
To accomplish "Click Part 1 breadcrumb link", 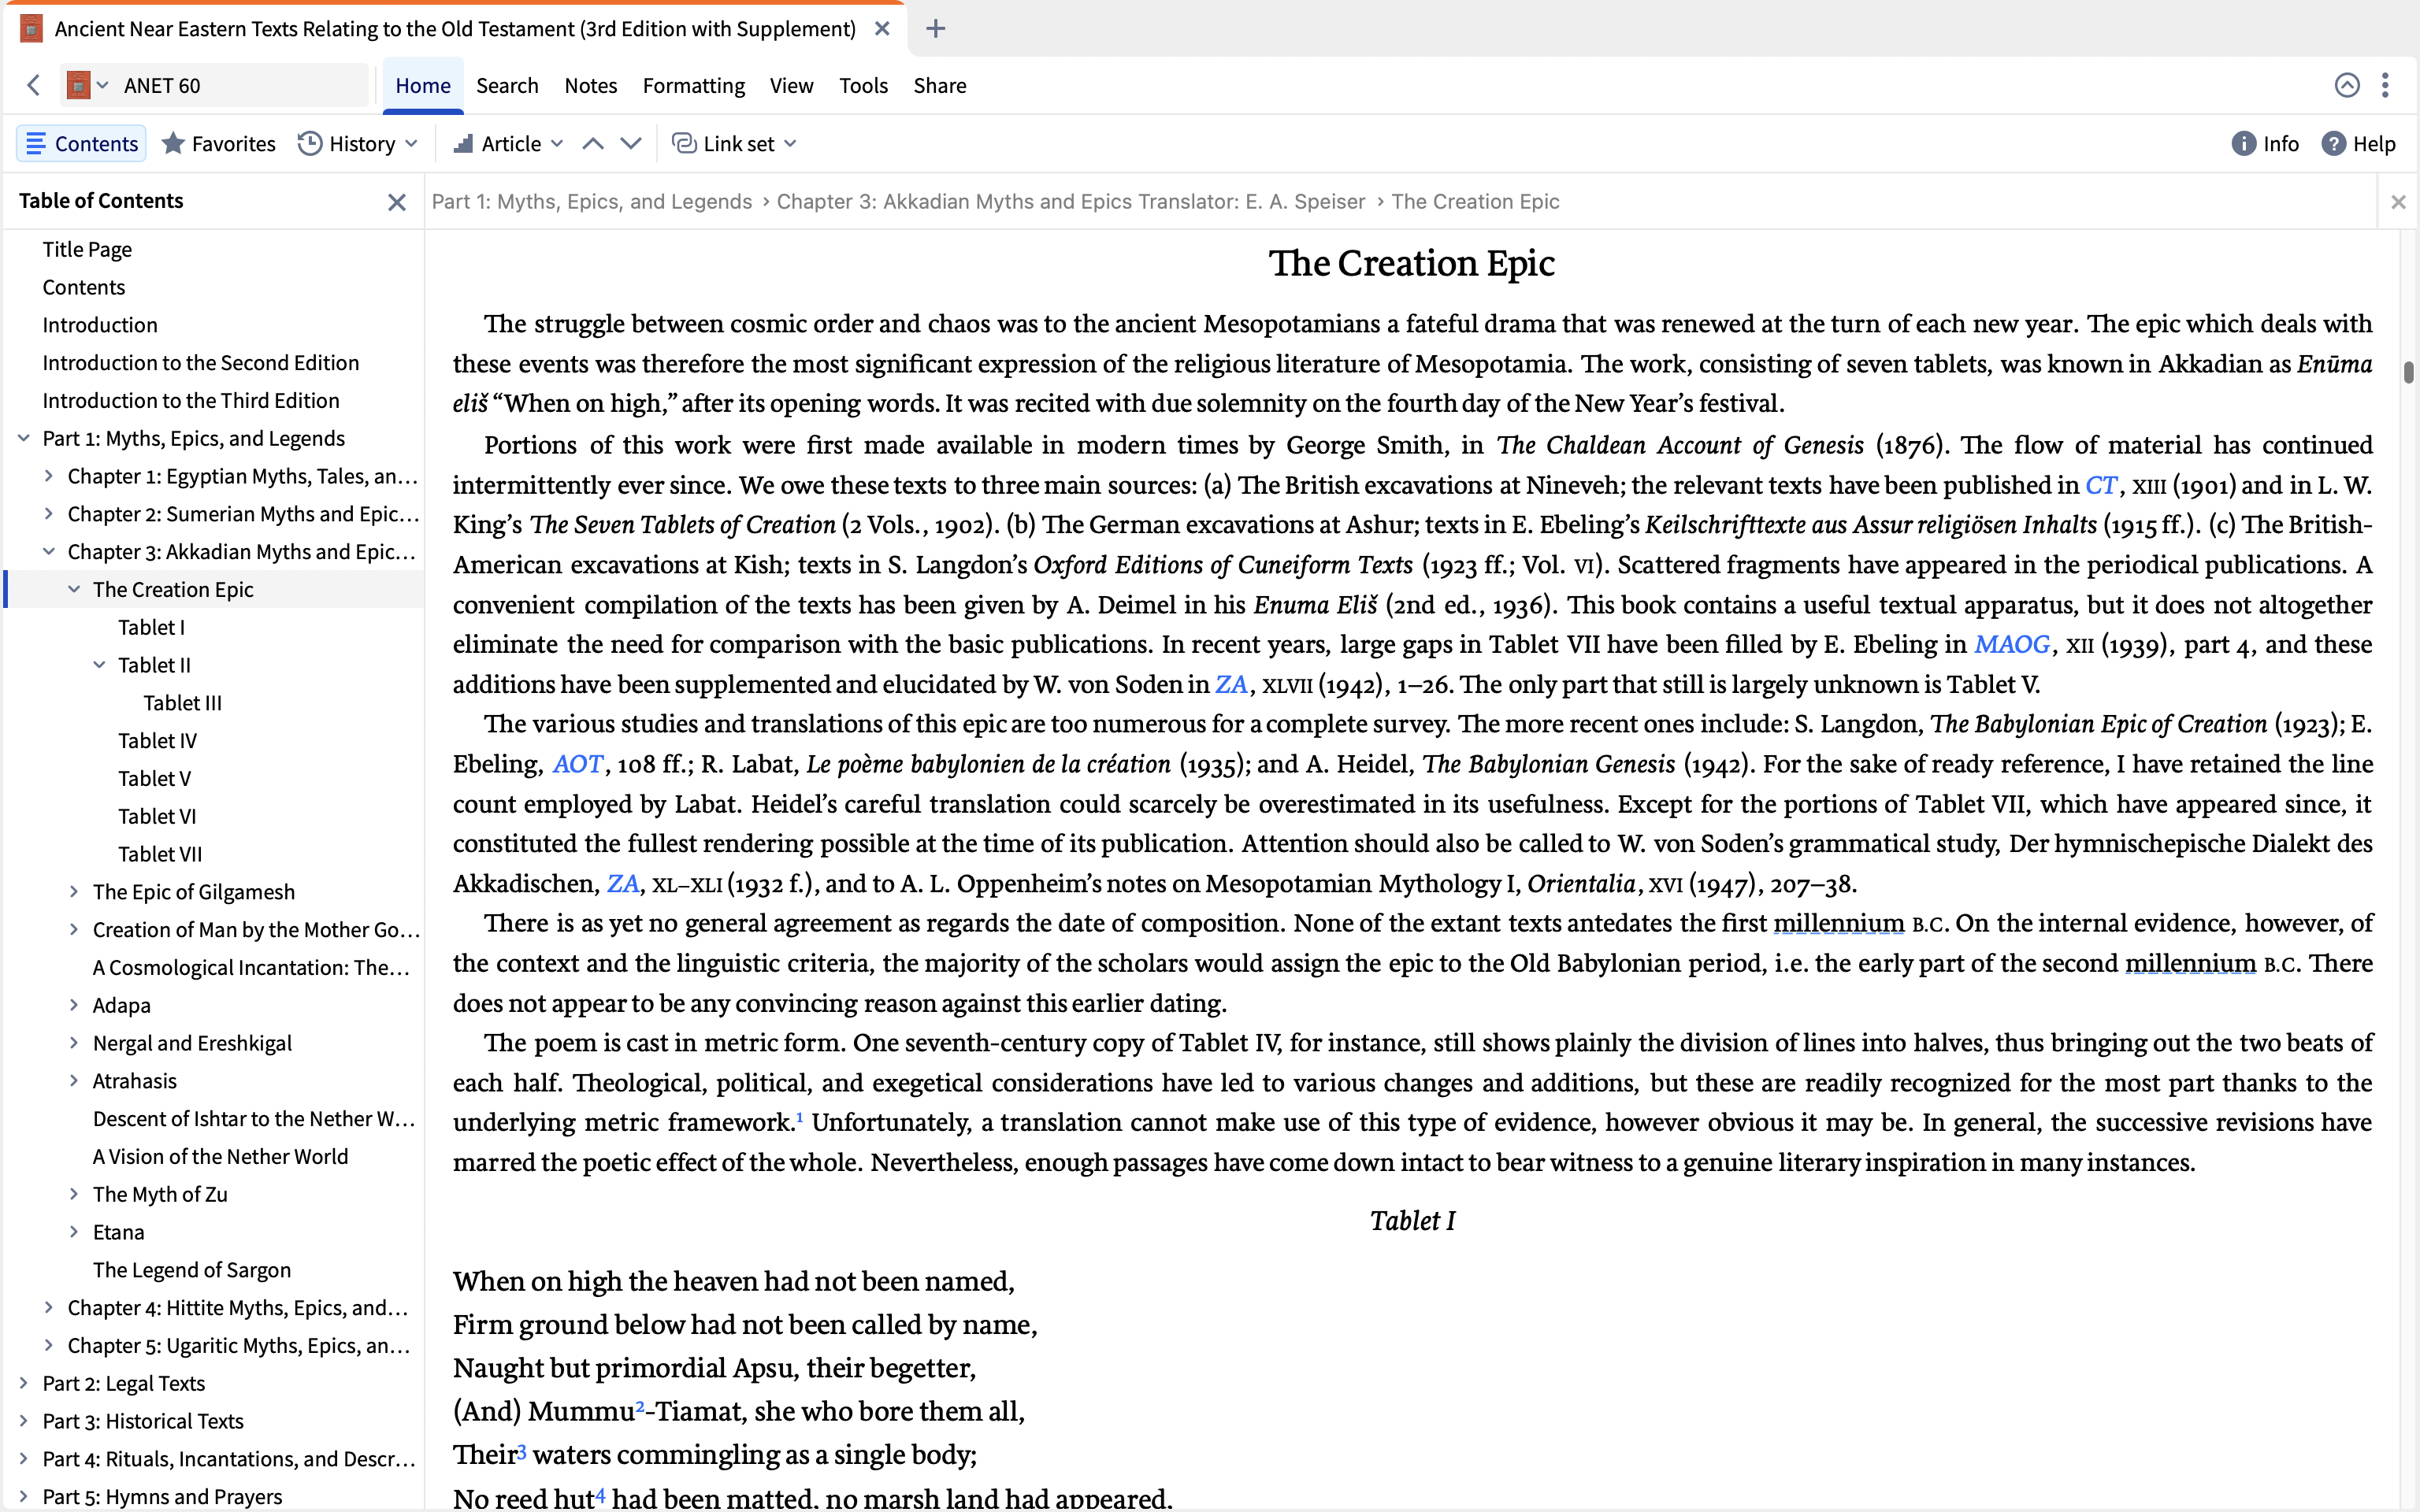I will point(592,202).
